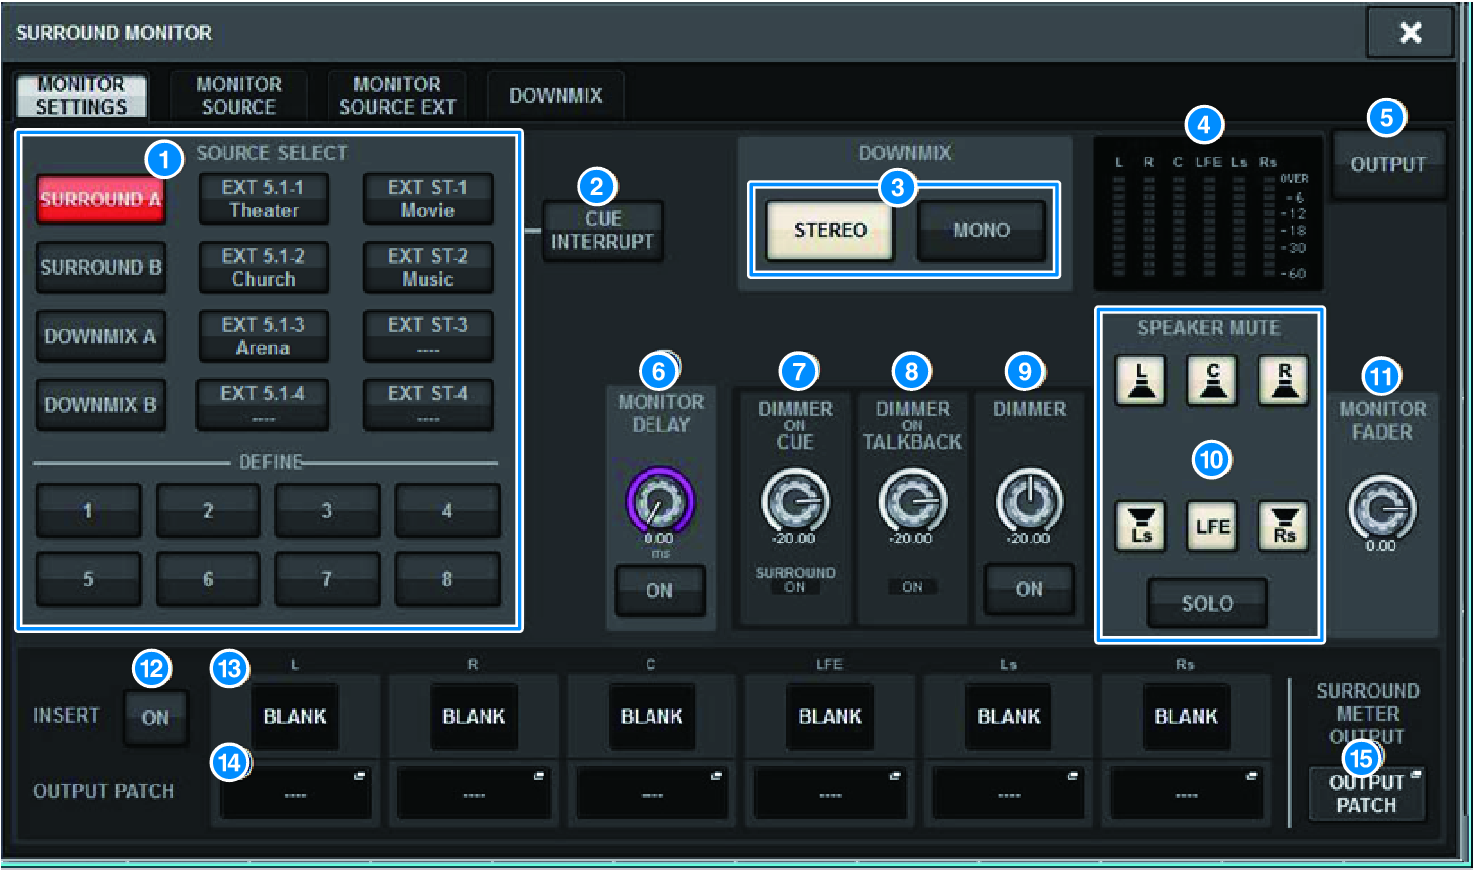Enable the Dimmer ON button
Screen dimensions: 1475x871
click(x=1029, y=589)
